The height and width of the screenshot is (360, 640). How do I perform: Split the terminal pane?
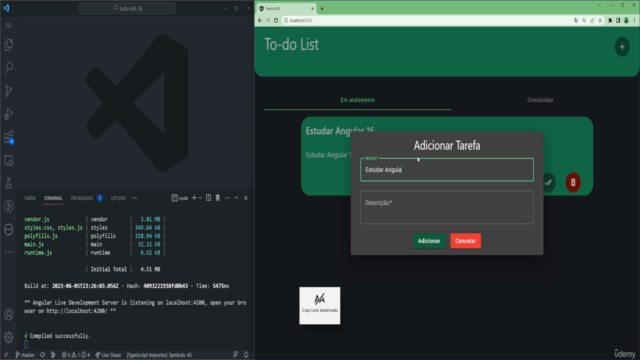click(209, 198)
